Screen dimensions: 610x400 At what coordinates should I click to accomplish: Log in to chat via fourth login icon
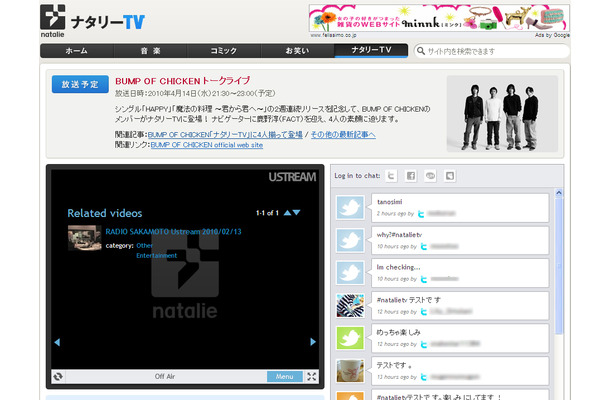coord(450,176)
